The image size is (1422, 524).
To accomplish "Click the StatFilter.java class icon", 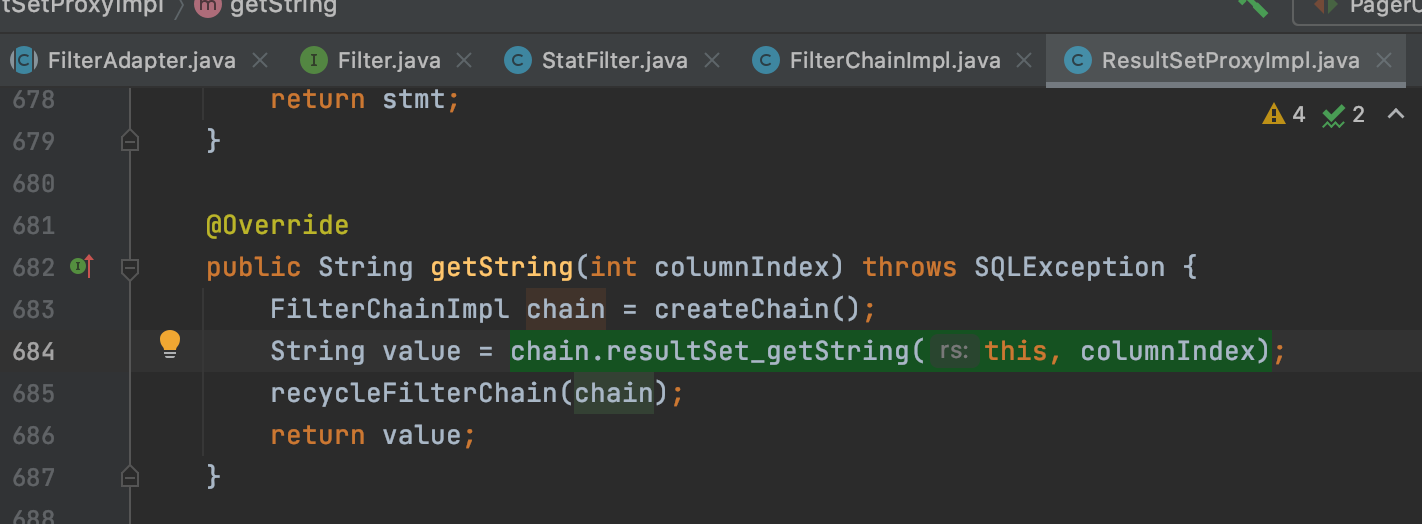I will 517,60.
